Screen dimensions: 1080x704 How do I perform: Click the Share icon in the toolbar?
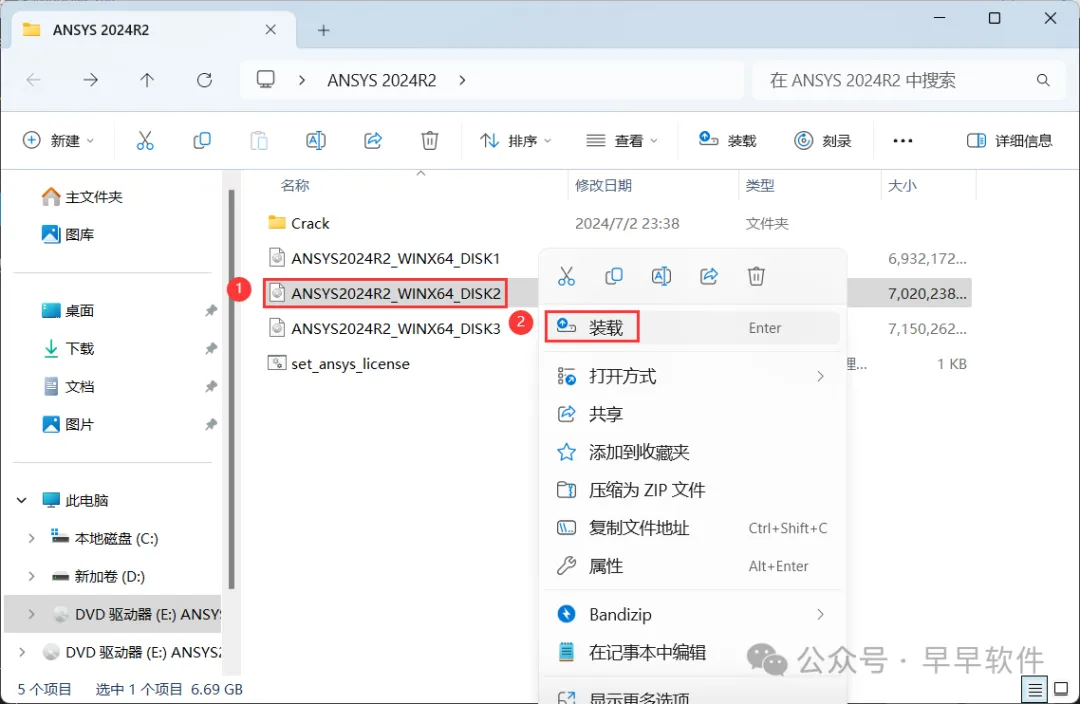pyautogui.click(x=373, y=141)
